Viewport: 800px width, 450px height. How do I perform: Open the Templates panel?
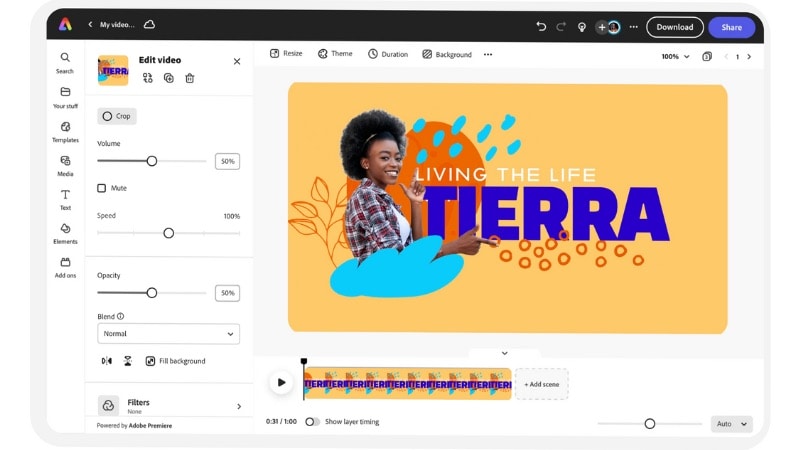click(65, 132)
